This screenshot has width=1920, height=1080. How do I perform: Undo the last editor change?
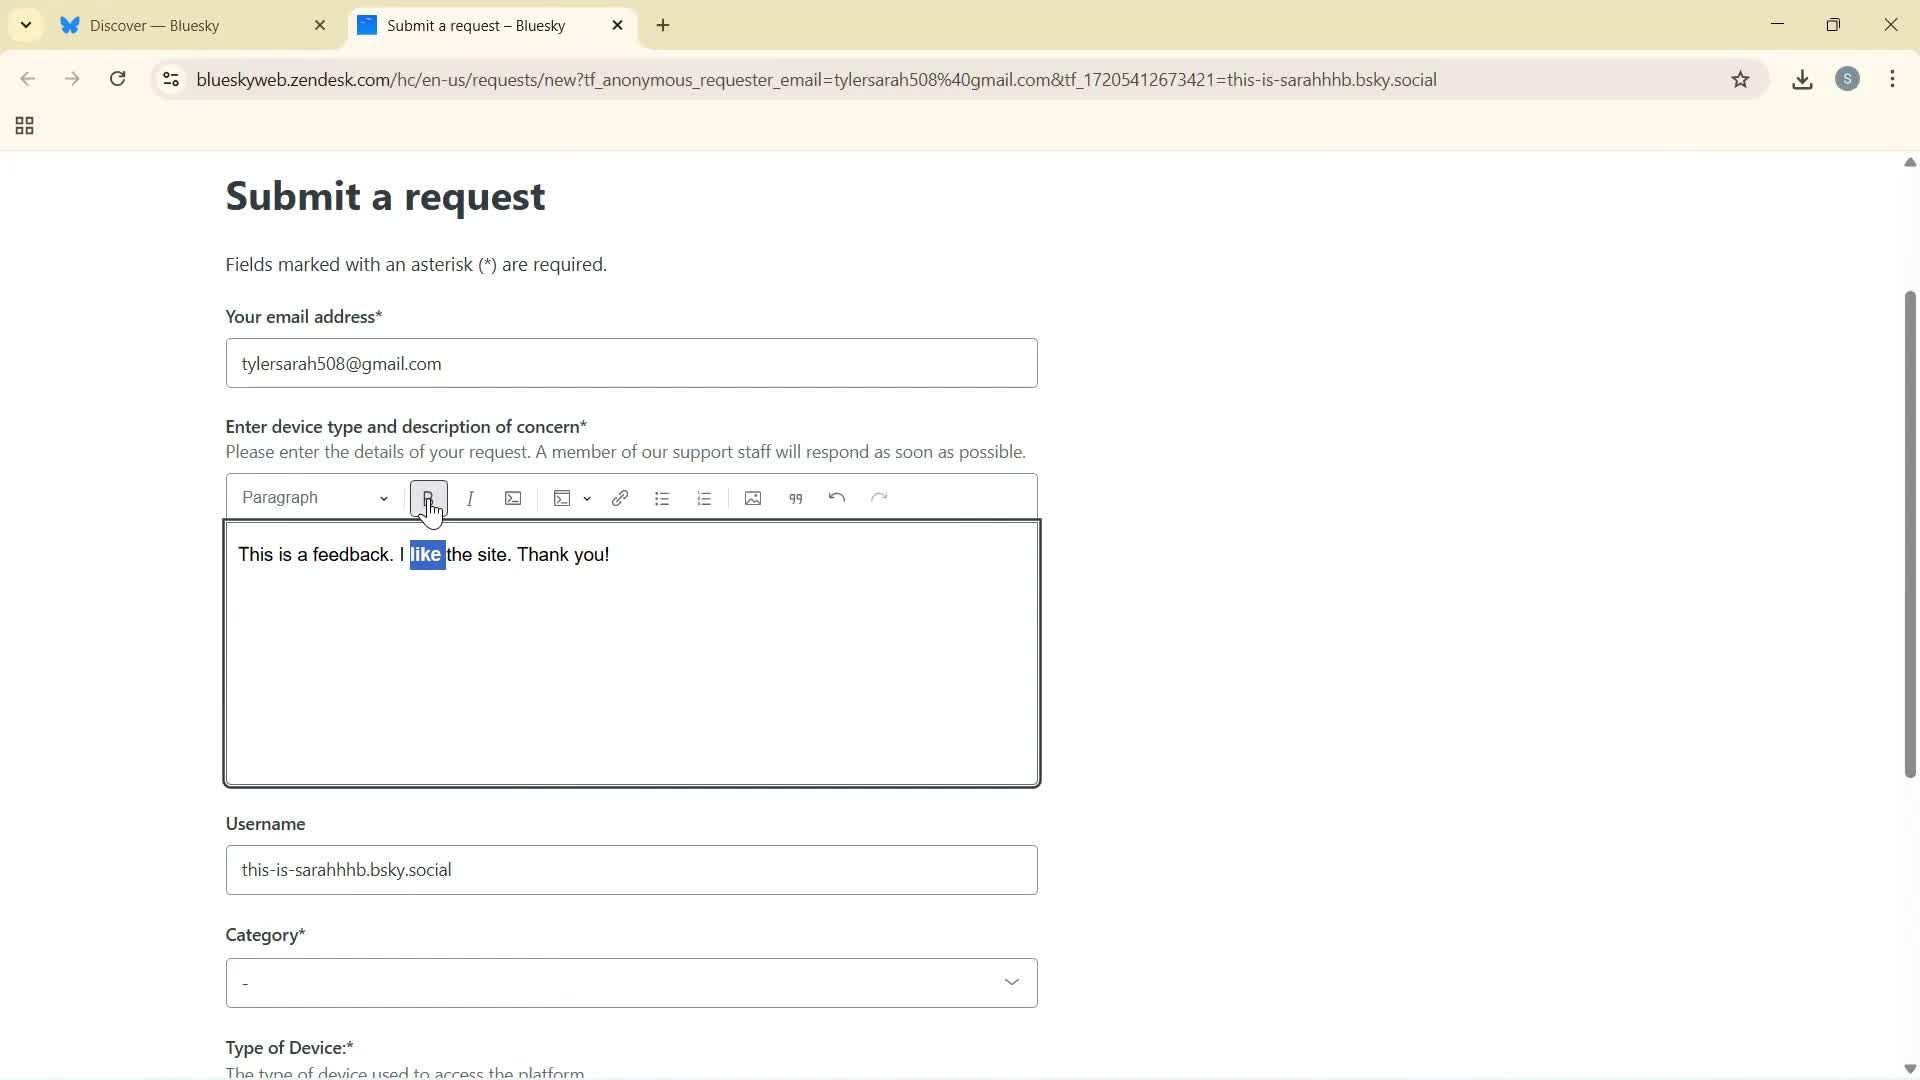coord(836,497)
